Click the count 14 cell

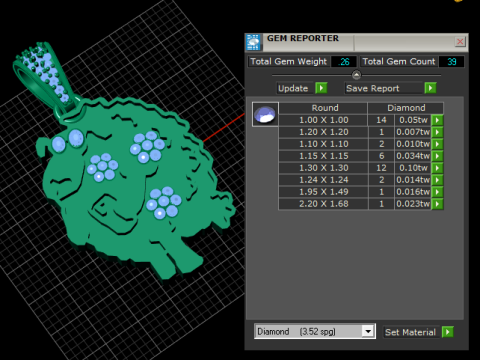coord(381,120)
